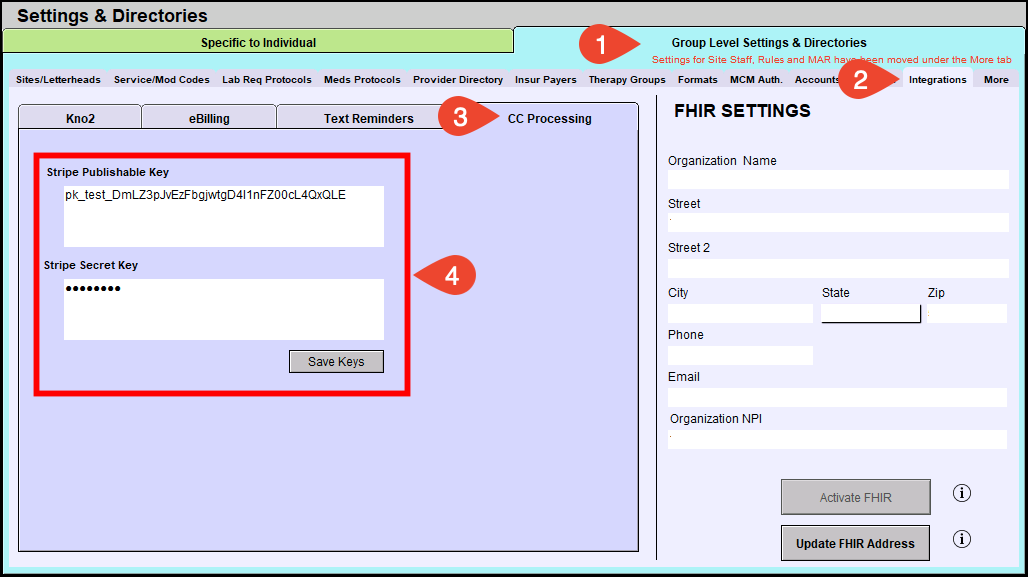Click the Activate FHIR button
The image size is (1028, 577).
pyautogui.click(x=855, y=497)
